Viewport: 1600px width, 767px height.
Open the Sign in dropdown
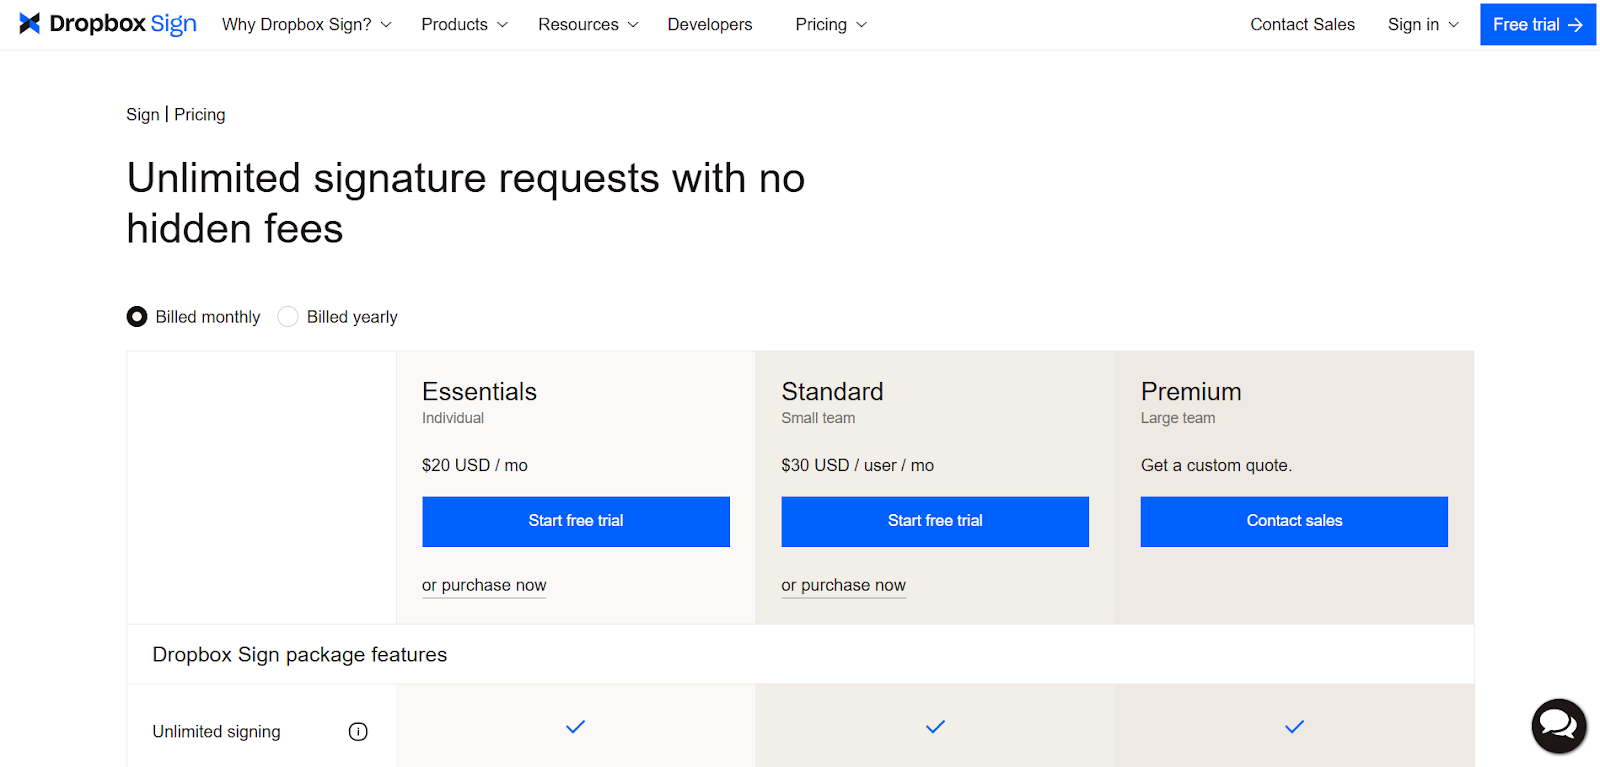pos(1423,25)
